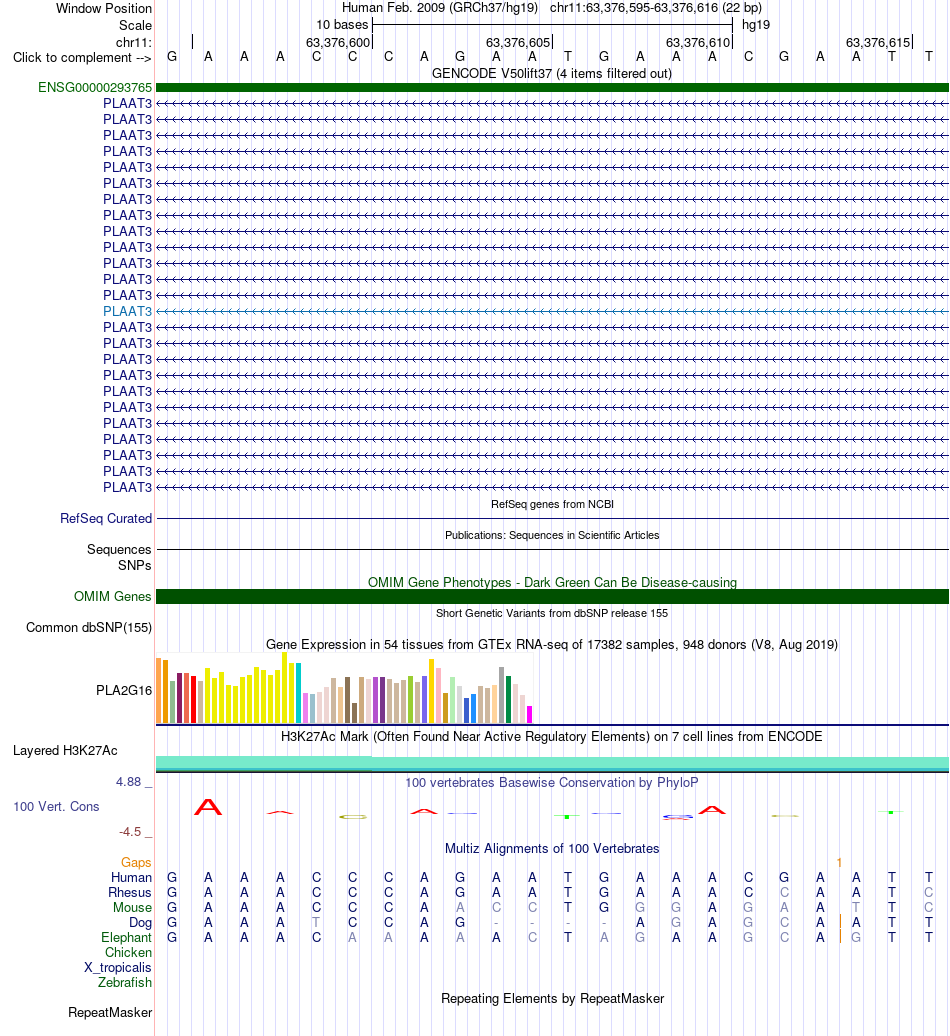
Task: Select the Zebrafish species label
Action: coord(125,982)
